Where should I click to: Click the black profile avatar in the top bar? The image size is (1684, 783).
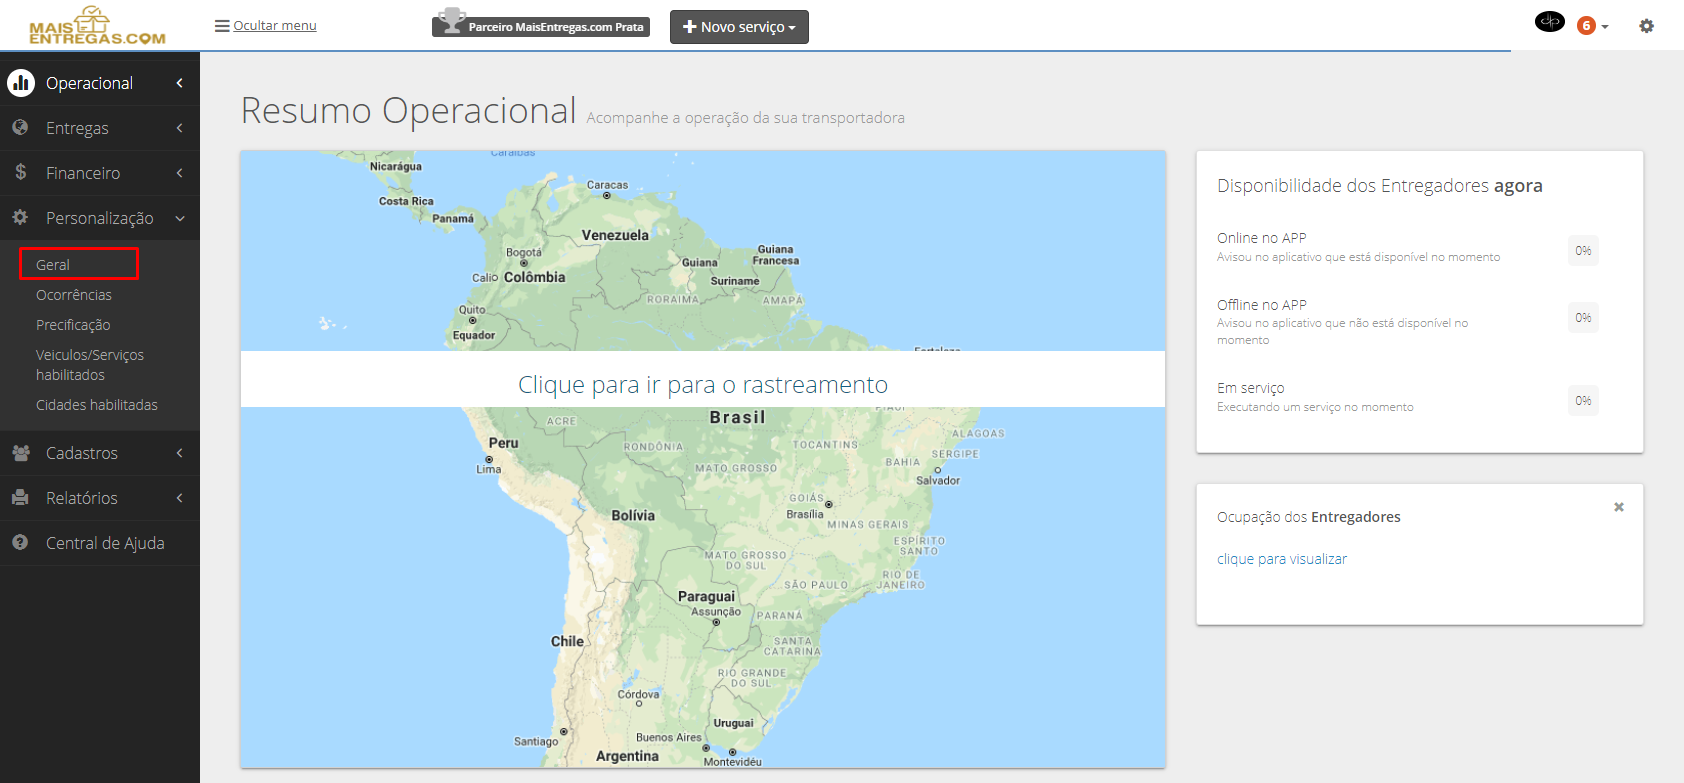point(1550,21)
